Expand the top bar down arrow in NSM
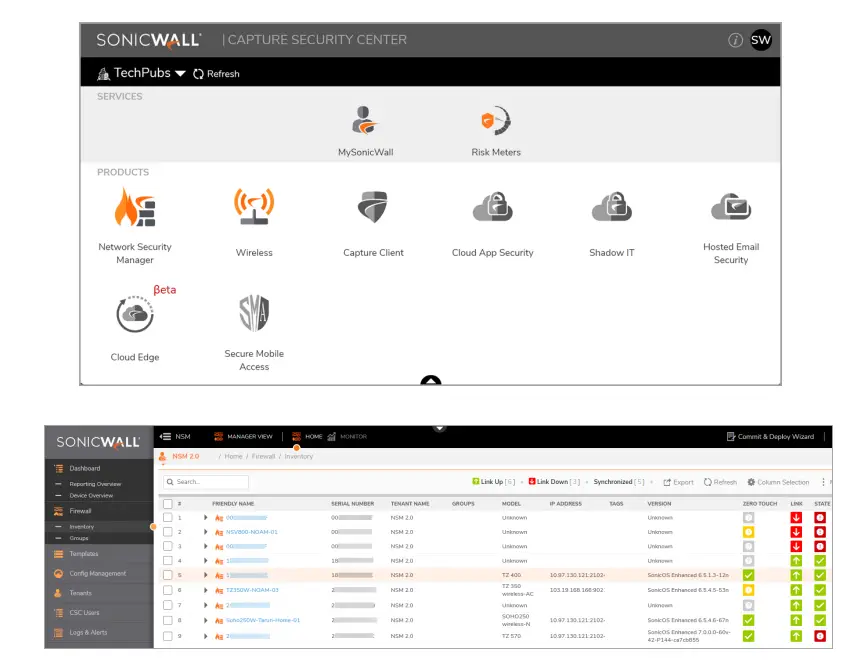 [439, 428]
